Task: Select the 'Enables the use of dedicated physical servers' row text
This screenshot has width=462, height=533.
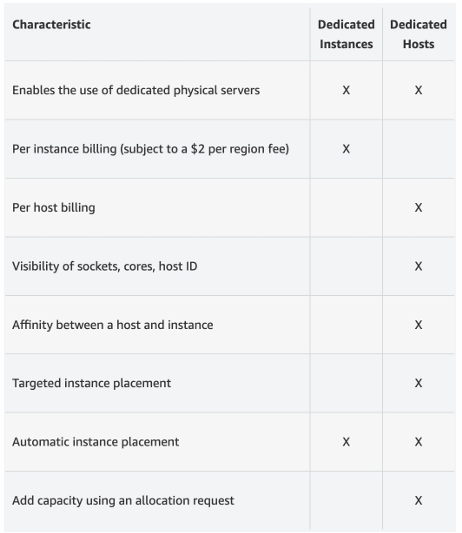Action: [x=136, y=90]
